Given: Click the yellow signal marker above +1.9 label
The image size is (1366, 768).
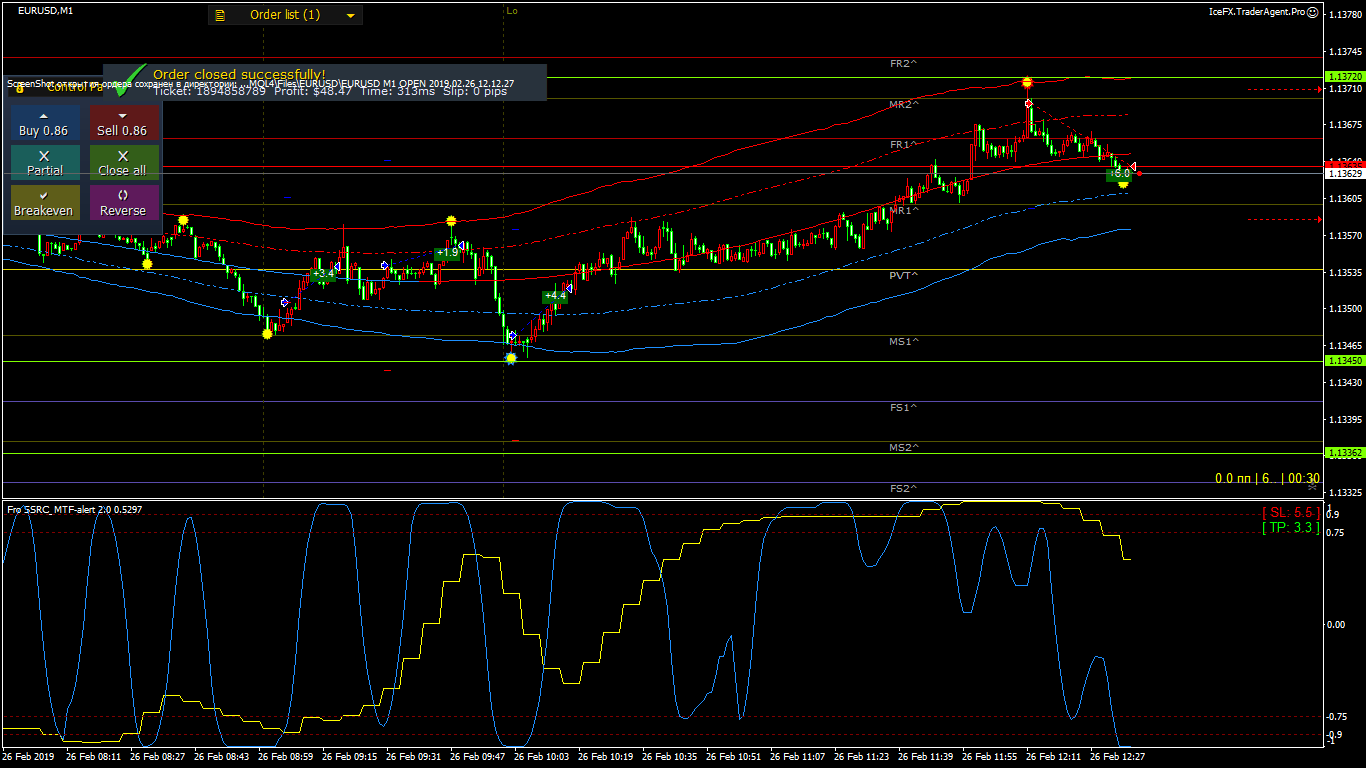Looking at the screenshot, I should click(451, 220).
